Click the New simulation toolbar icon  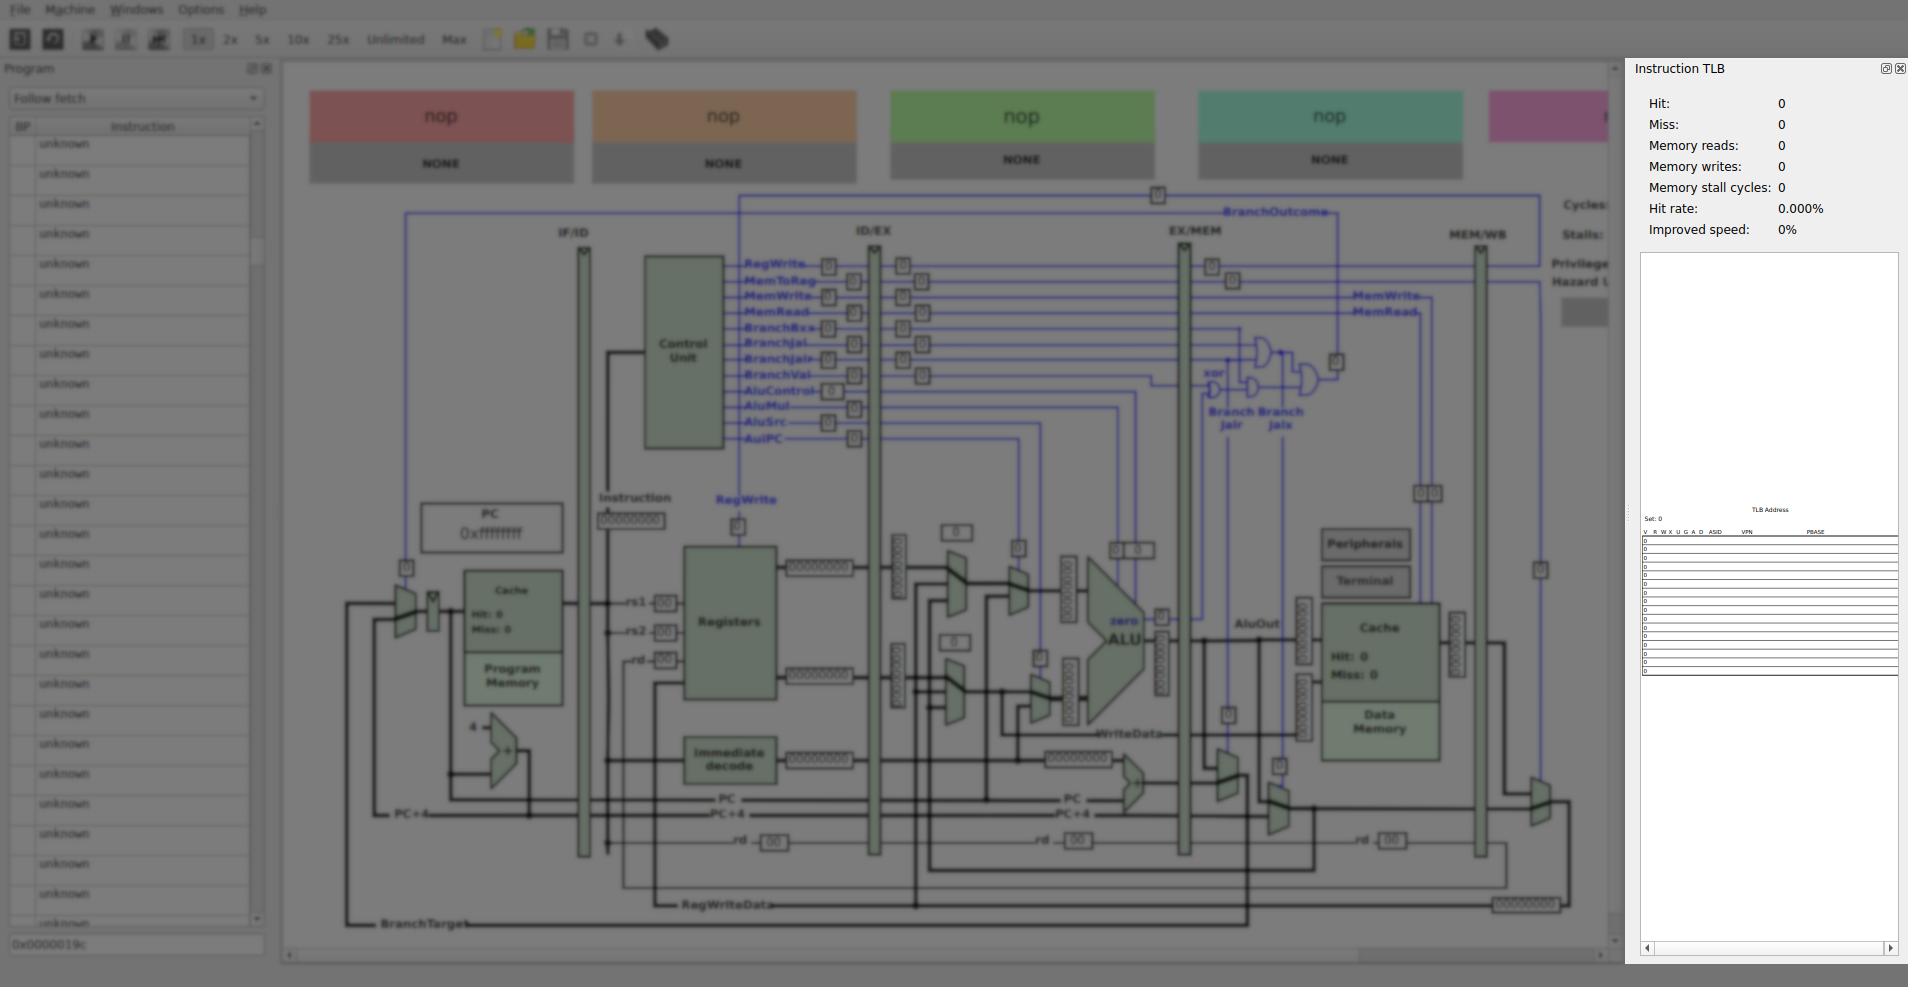(x=20, y=39)
